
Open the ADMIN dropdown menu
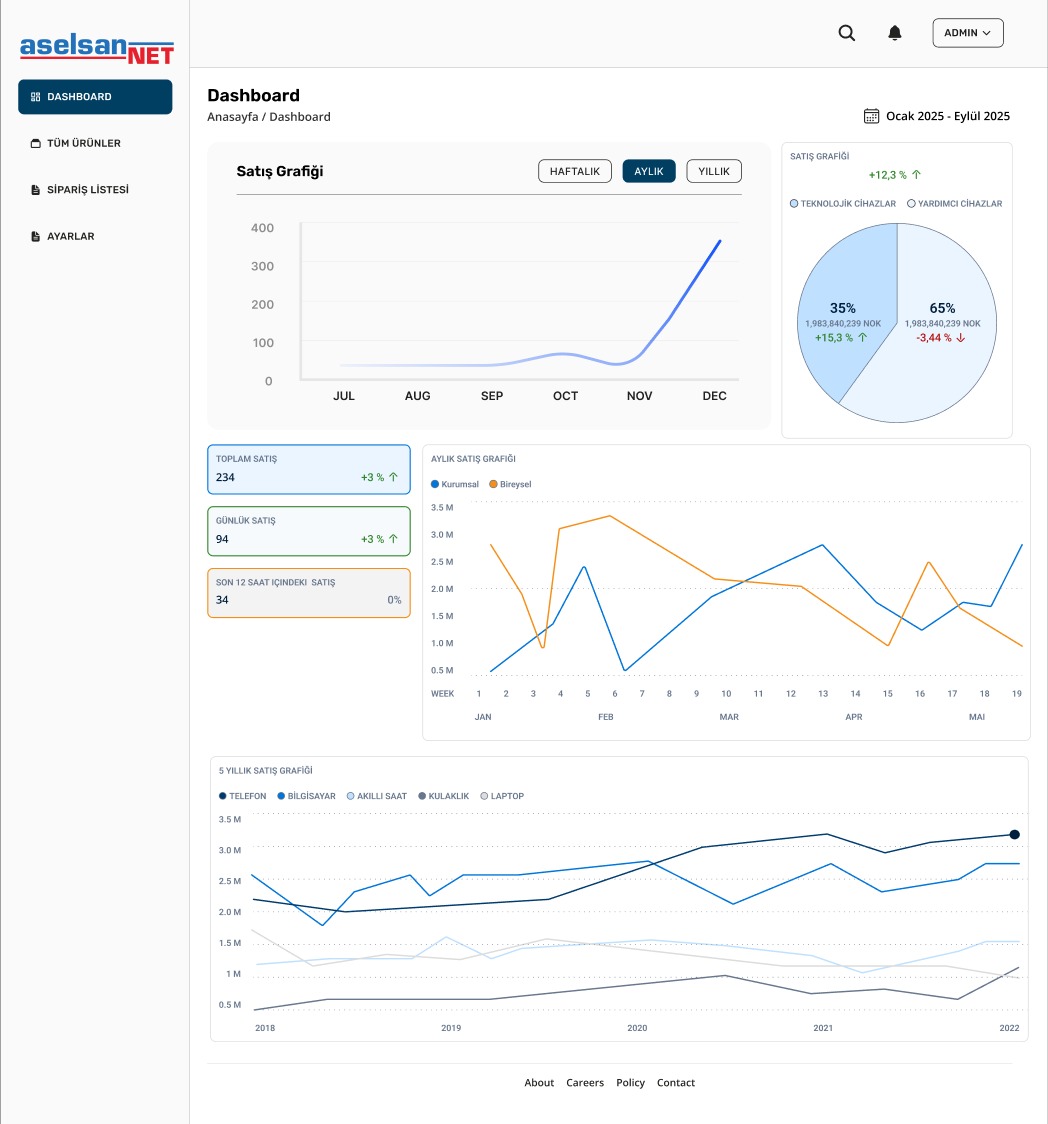click(967, 33)
